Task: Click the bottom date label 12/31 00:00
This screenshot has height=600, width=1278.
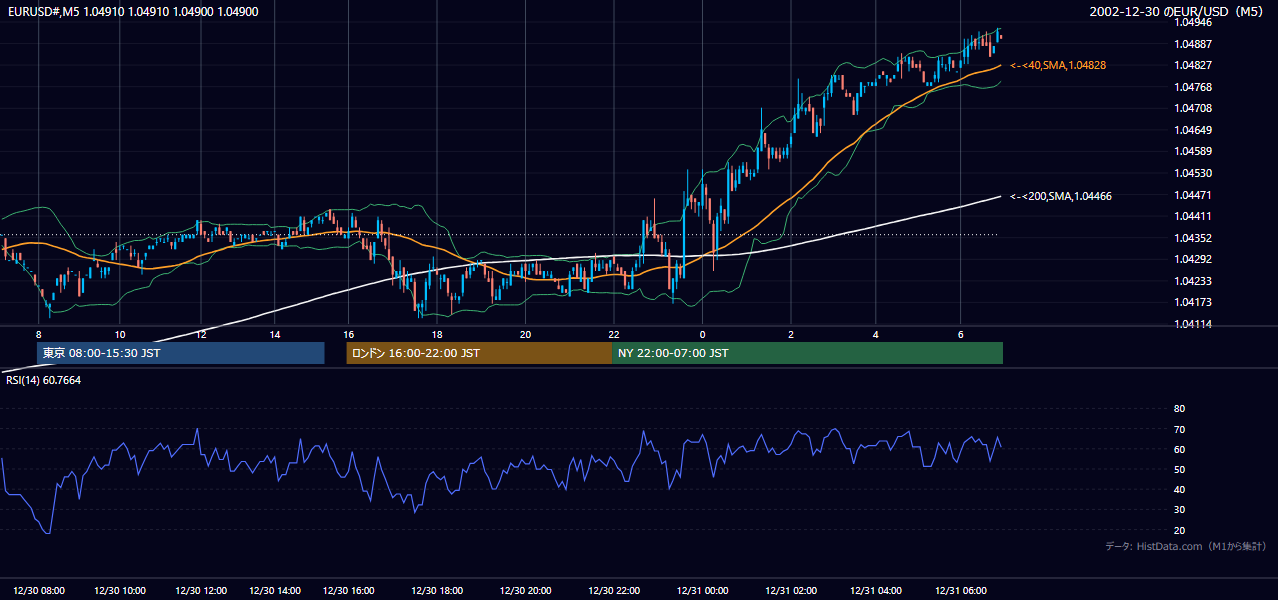Action: point(702,591)
